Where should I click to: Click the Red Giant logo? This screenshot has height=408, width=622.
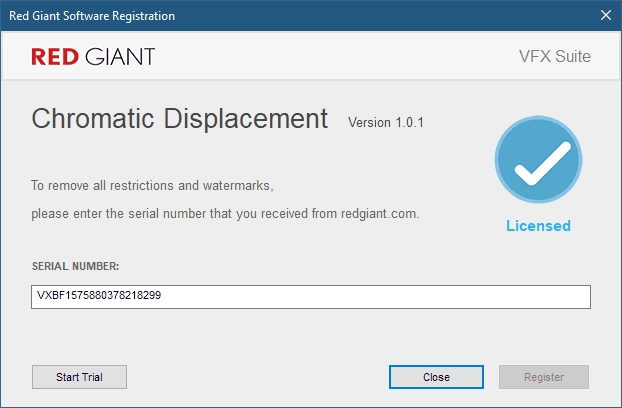[93, 56]
